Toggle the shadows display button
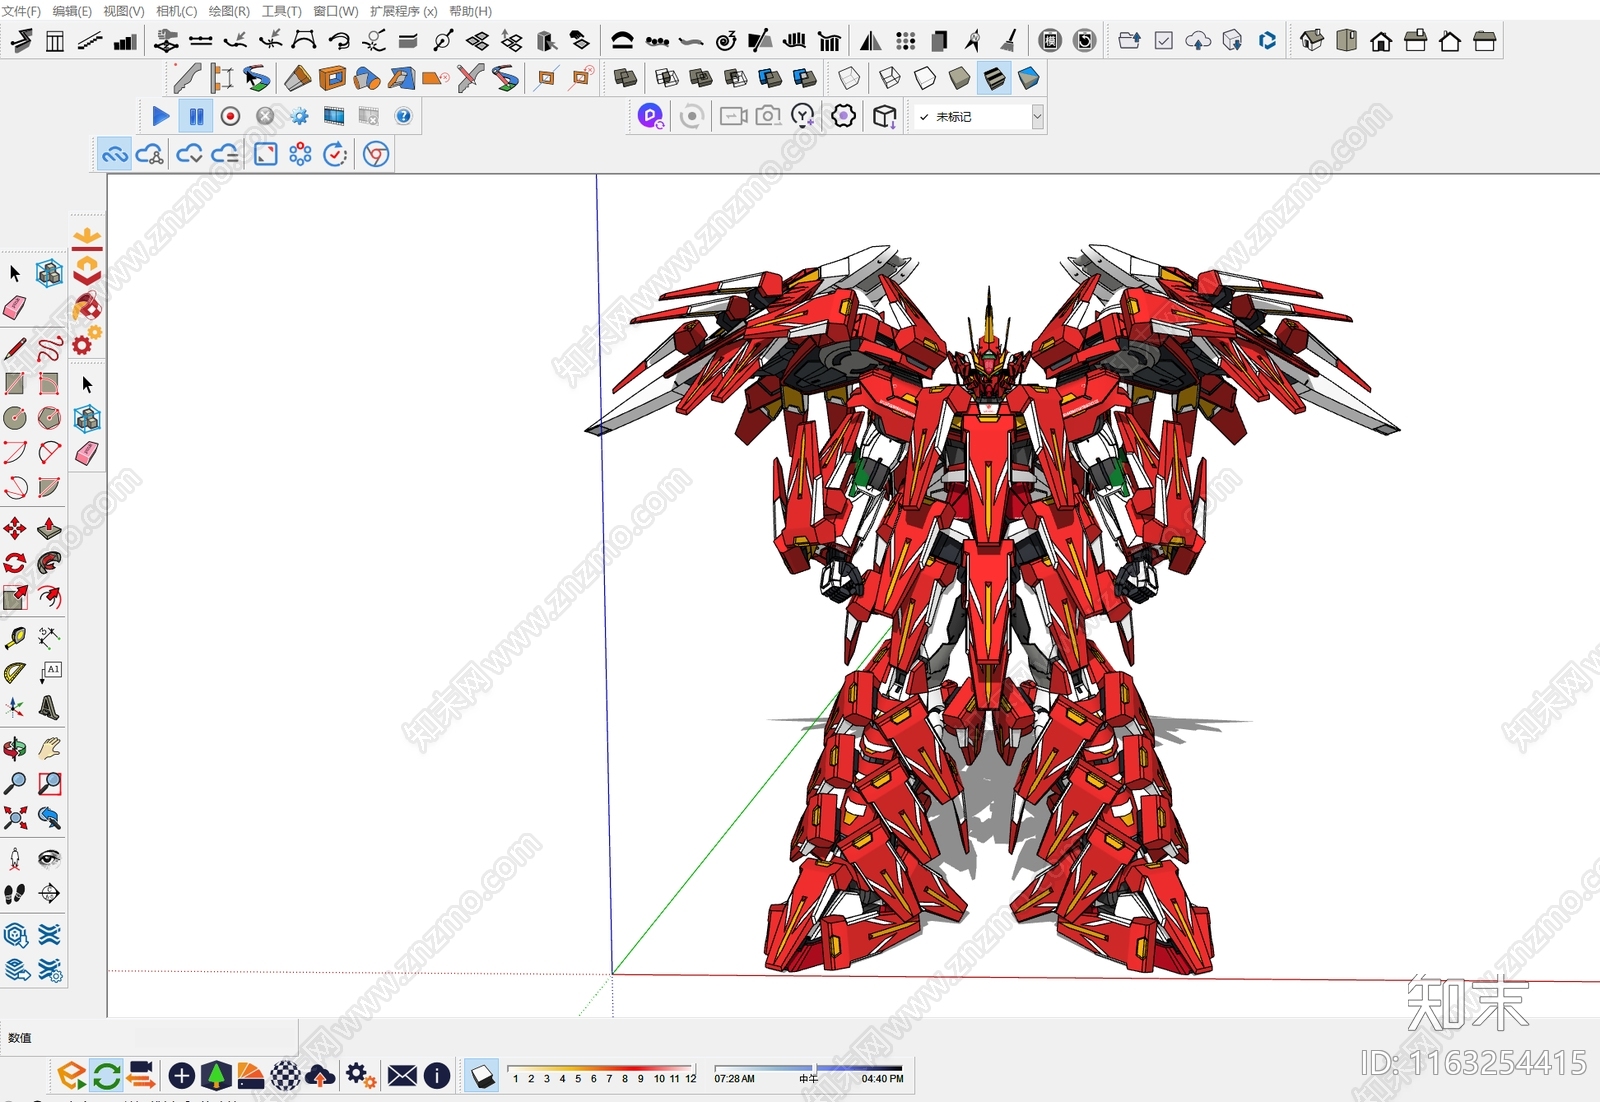 [x=482, y=1076]
